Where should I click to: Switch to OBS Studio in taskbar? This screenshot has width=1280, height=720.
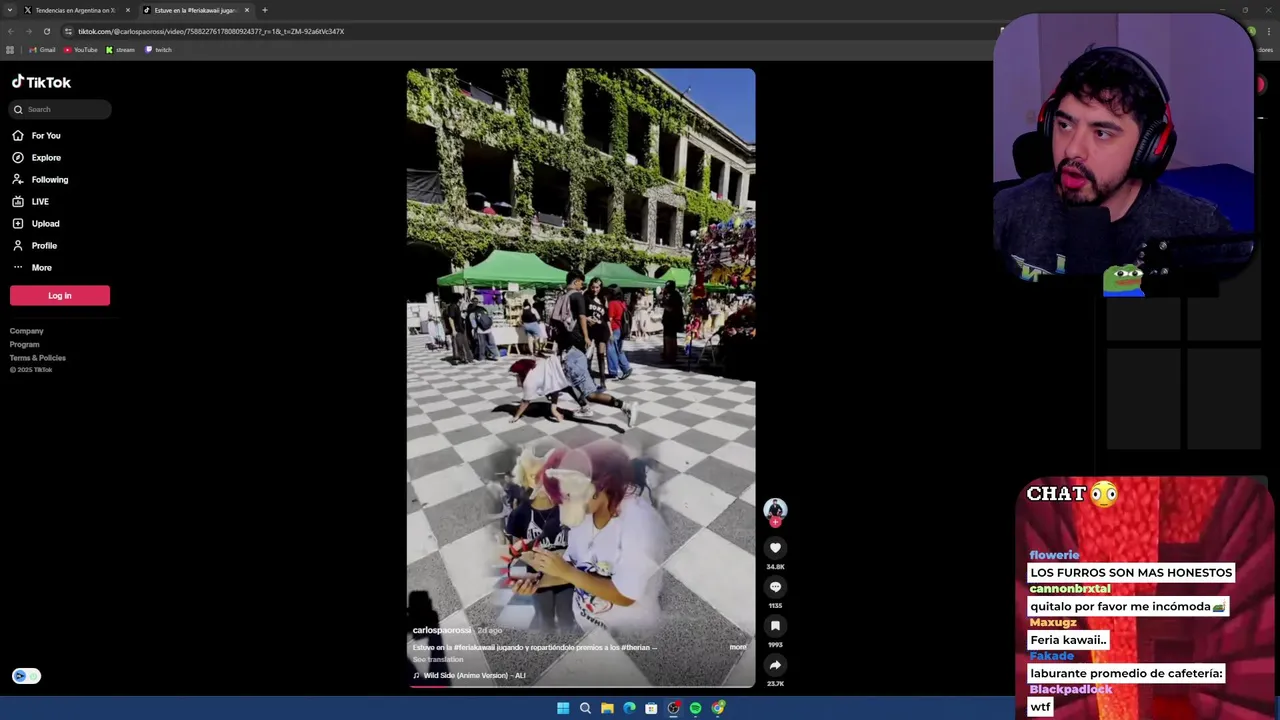[673, 708]
